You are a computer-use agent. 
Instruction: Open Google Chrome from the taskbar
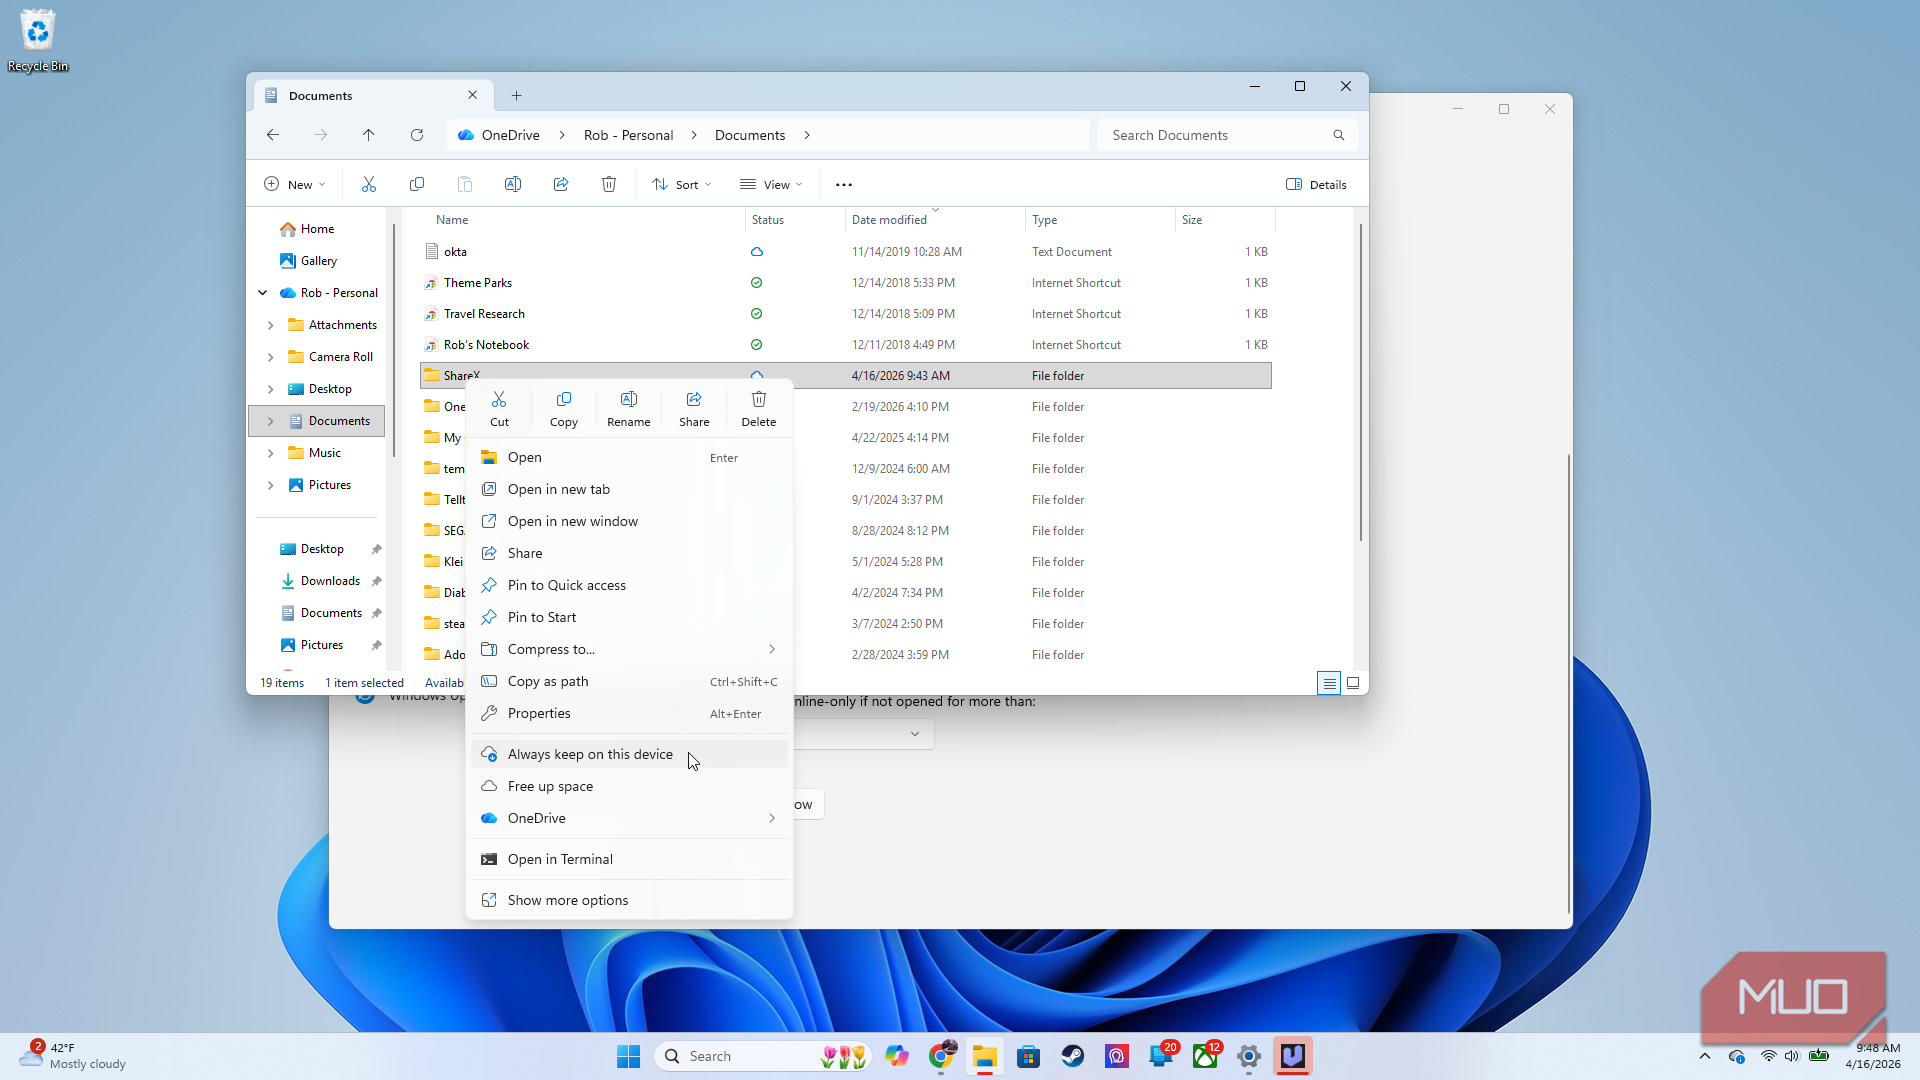941,1056
